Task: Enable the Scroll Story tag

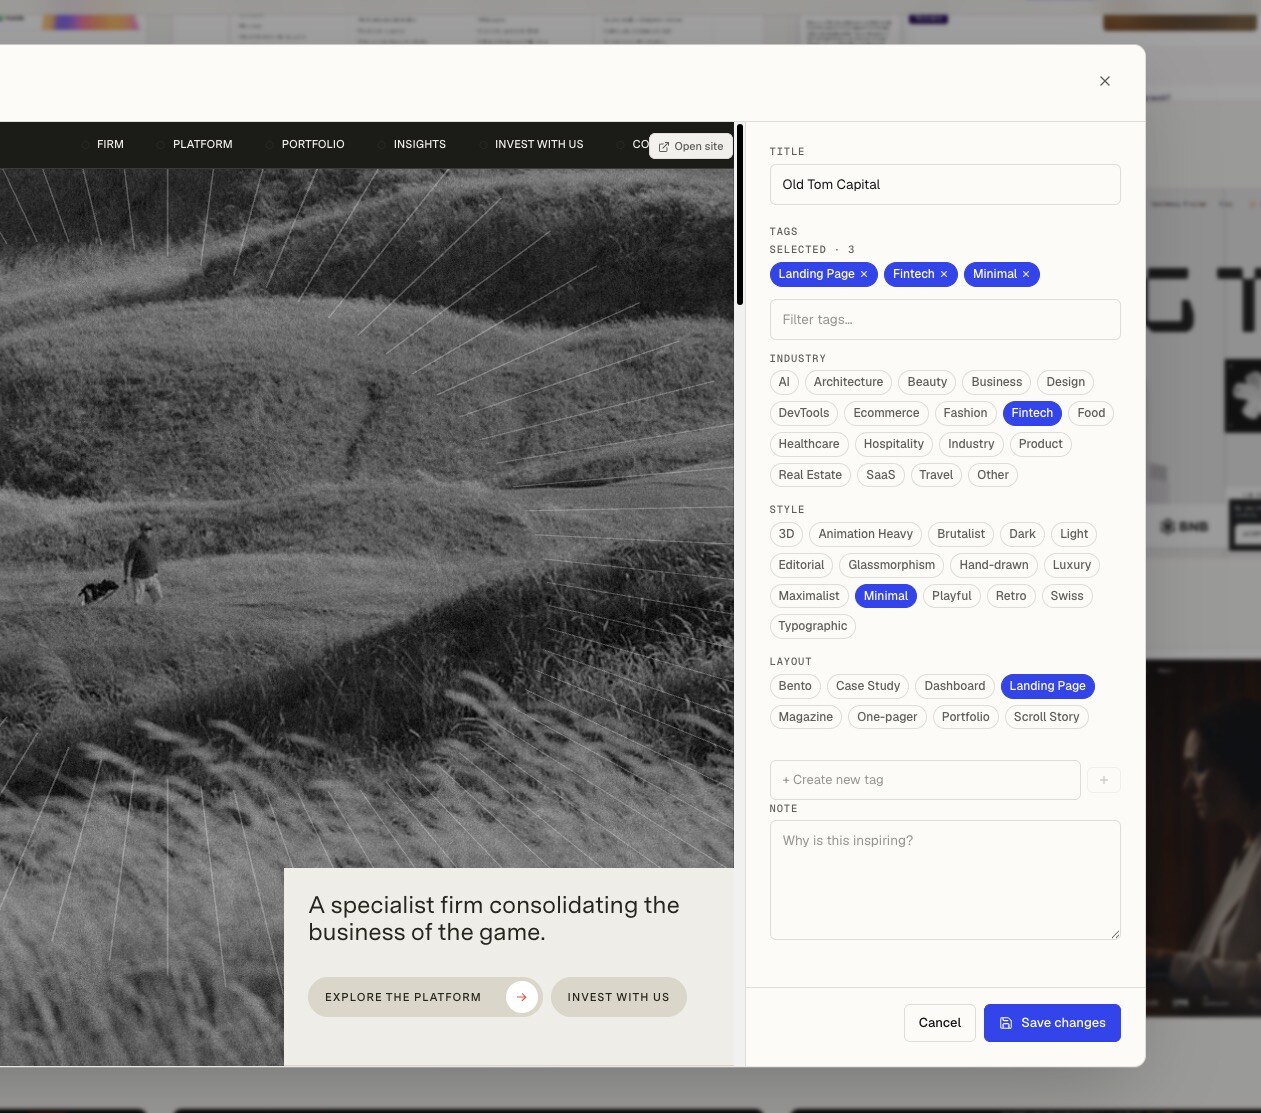Action: click(x=1046, y=717)
